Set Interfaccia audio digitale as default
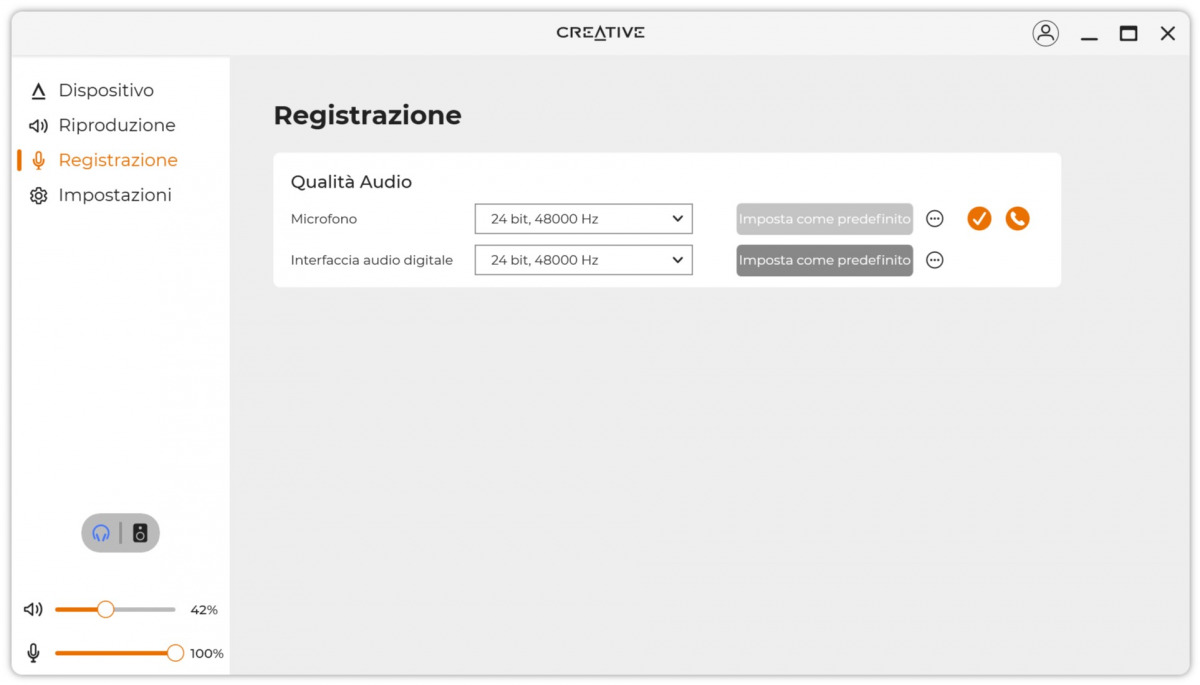 pos(824,260)
